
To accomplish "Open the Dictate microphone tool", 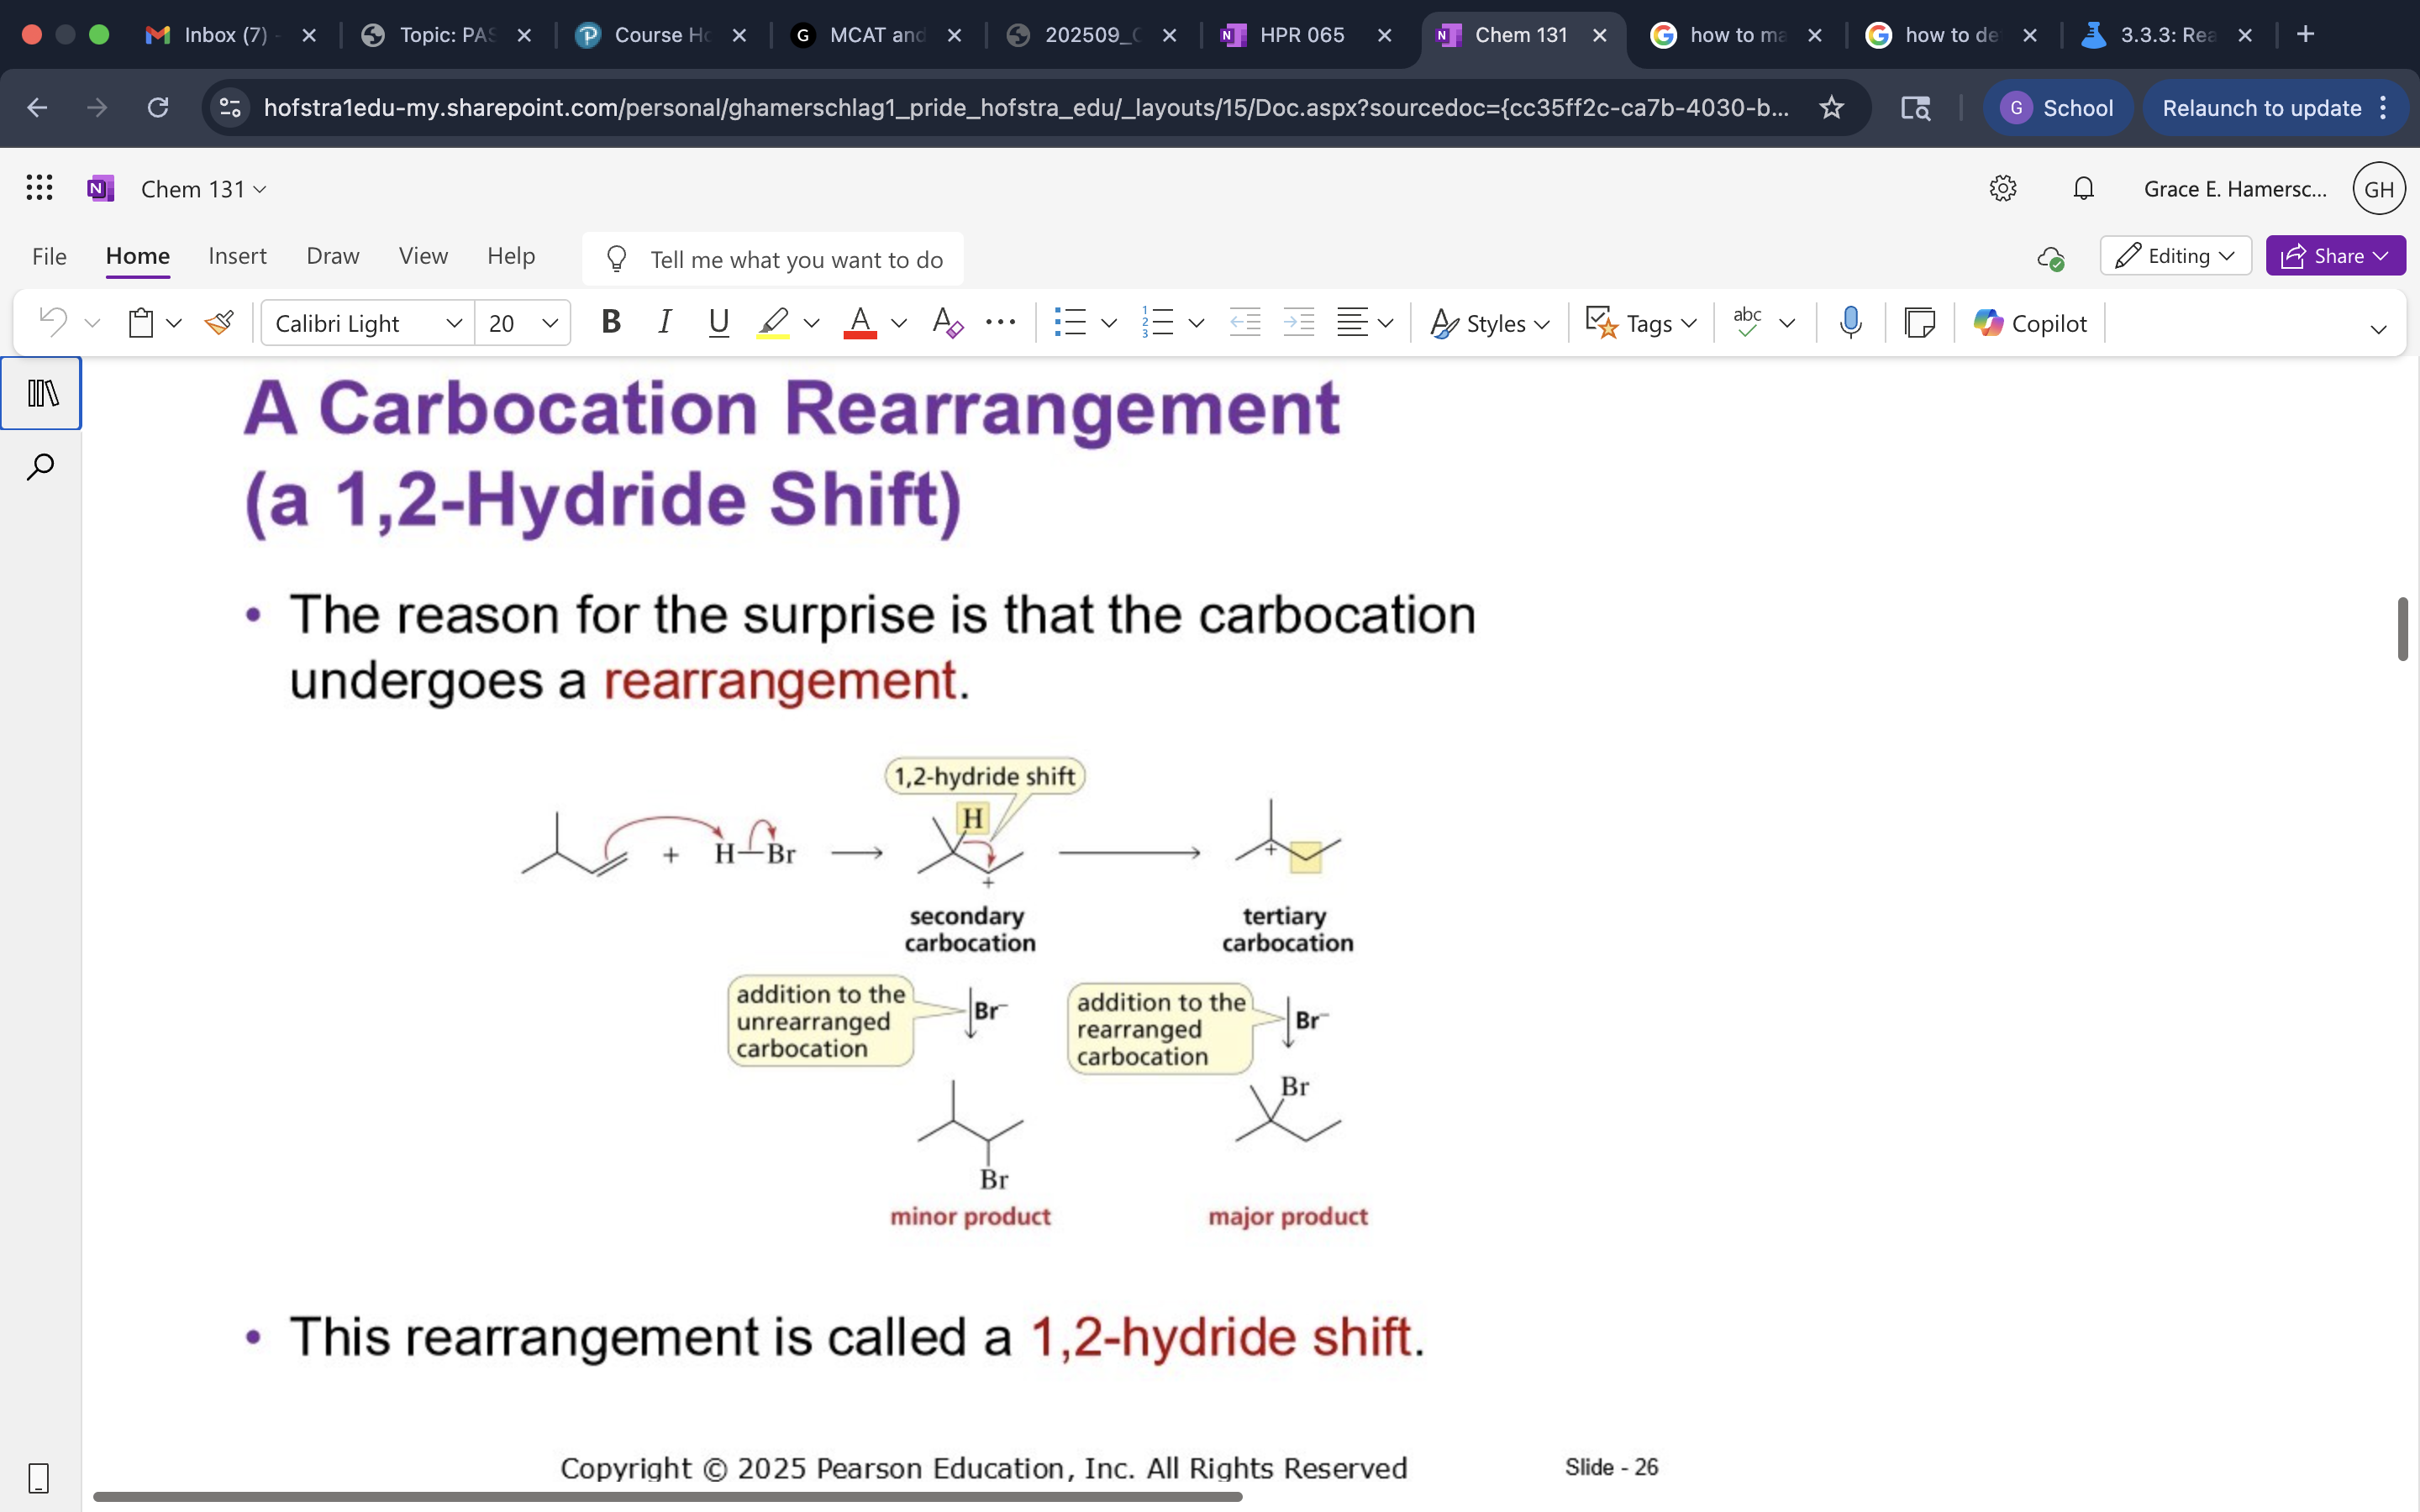I will pos(1849,322).
